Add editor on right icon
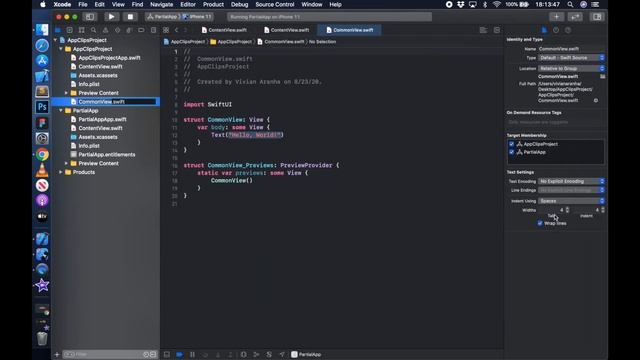Viewport: 640px width, 360px height. point(497,30)
